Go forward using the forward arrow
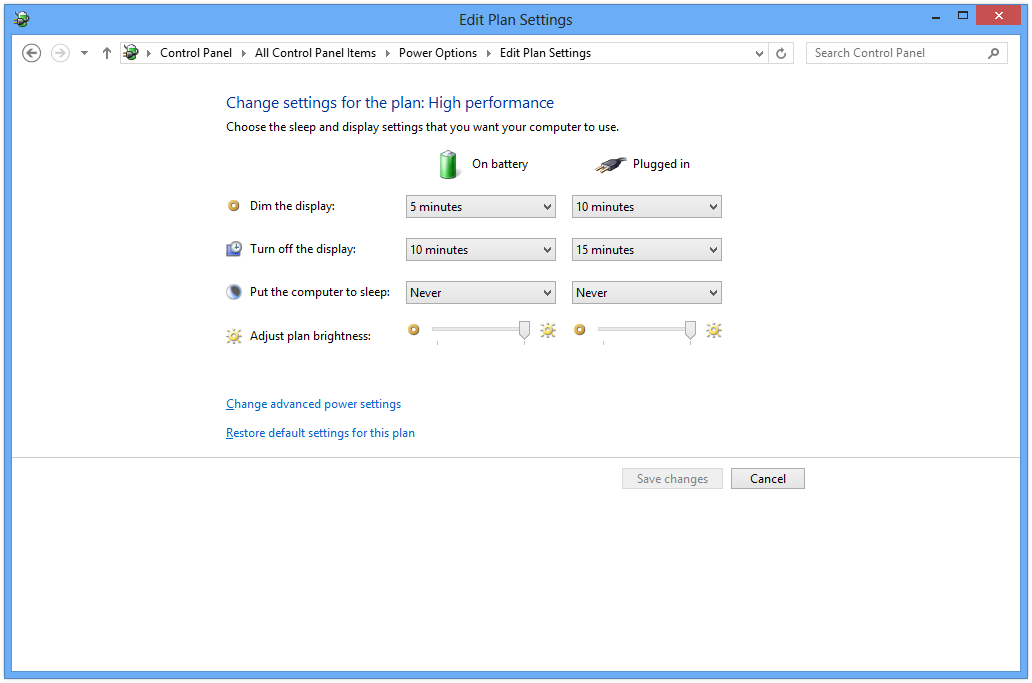Viewport: 1032px width, 683px height. [x=60, y=53]
